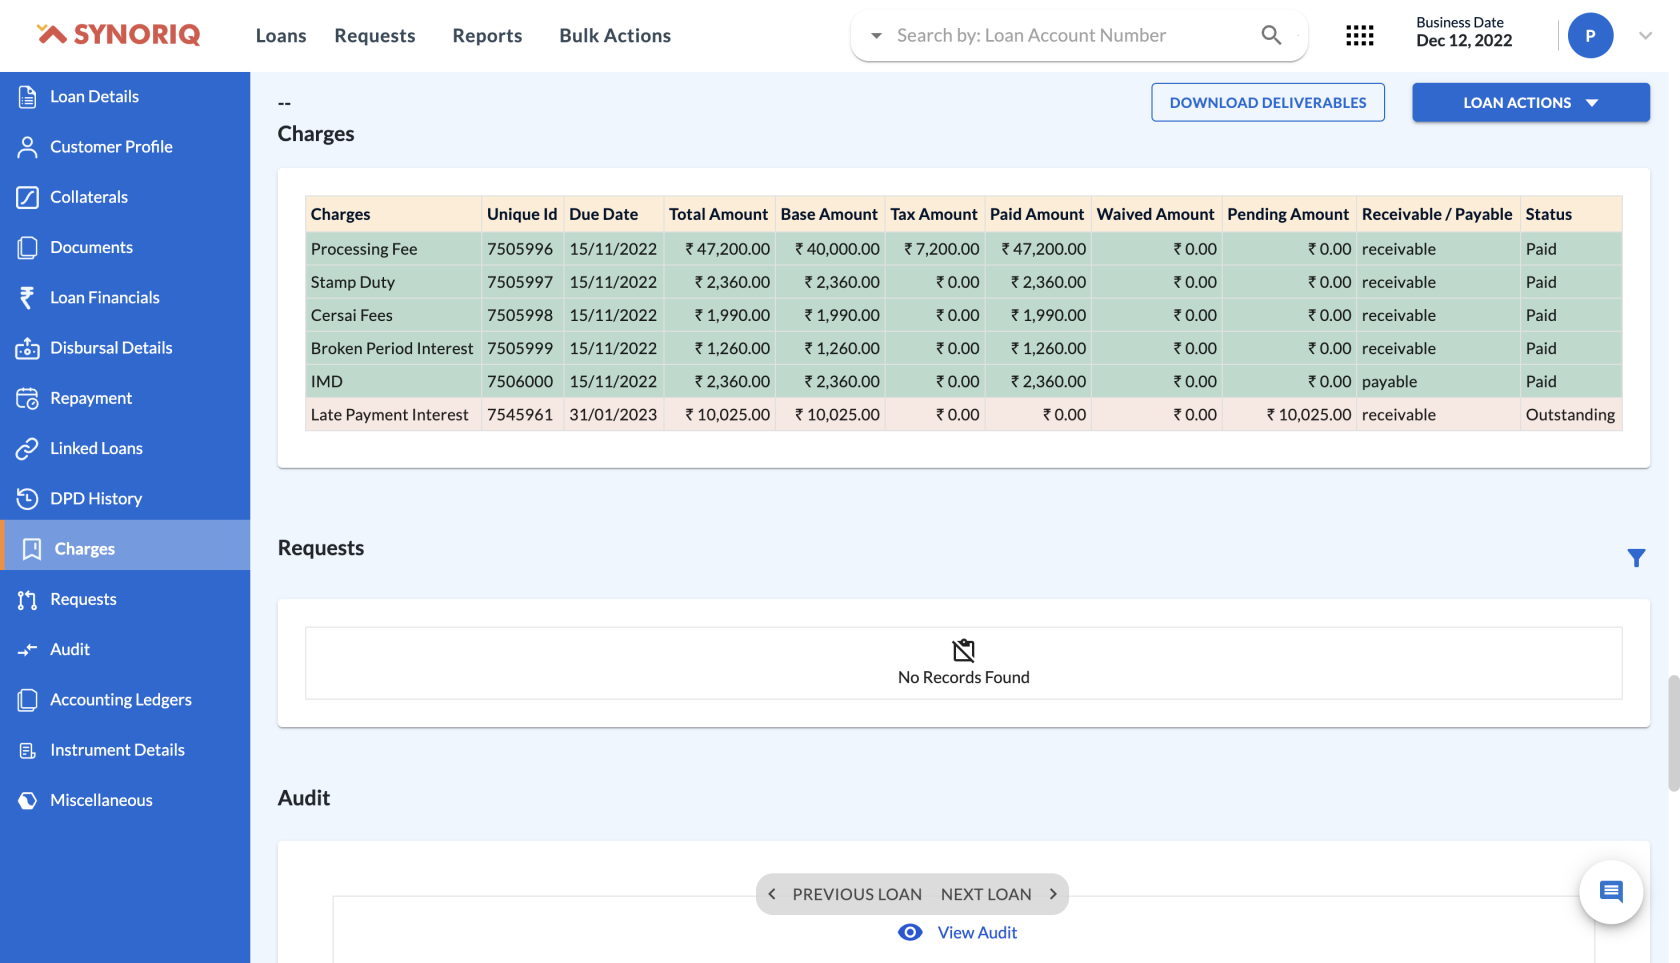Click due date 31/01/2023
This screenshot has height=963, width=1680.
point(613,414)
